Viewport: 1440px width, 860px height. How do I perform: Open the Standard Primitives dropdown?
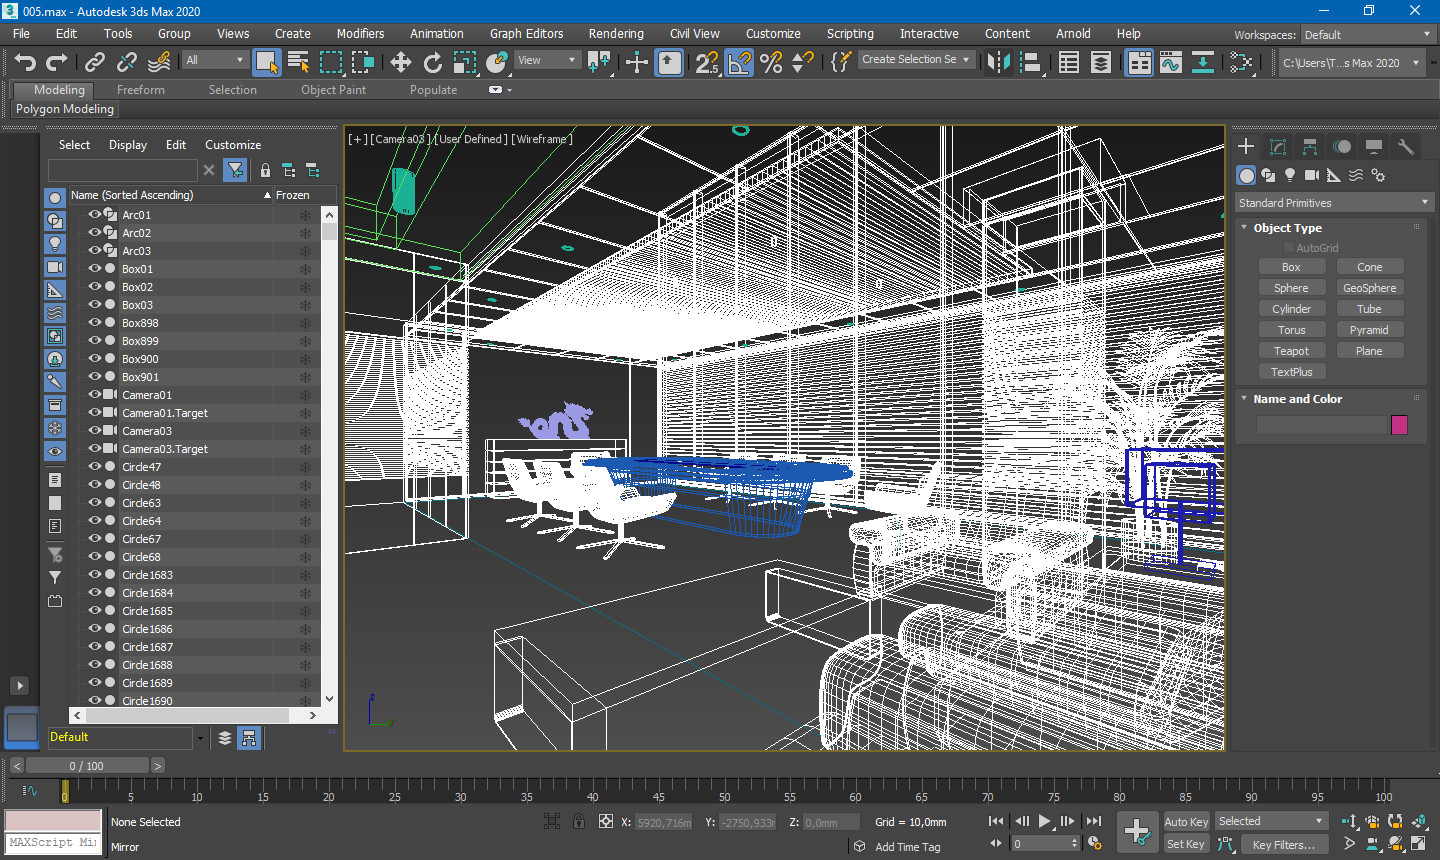tap(1333, 203)
